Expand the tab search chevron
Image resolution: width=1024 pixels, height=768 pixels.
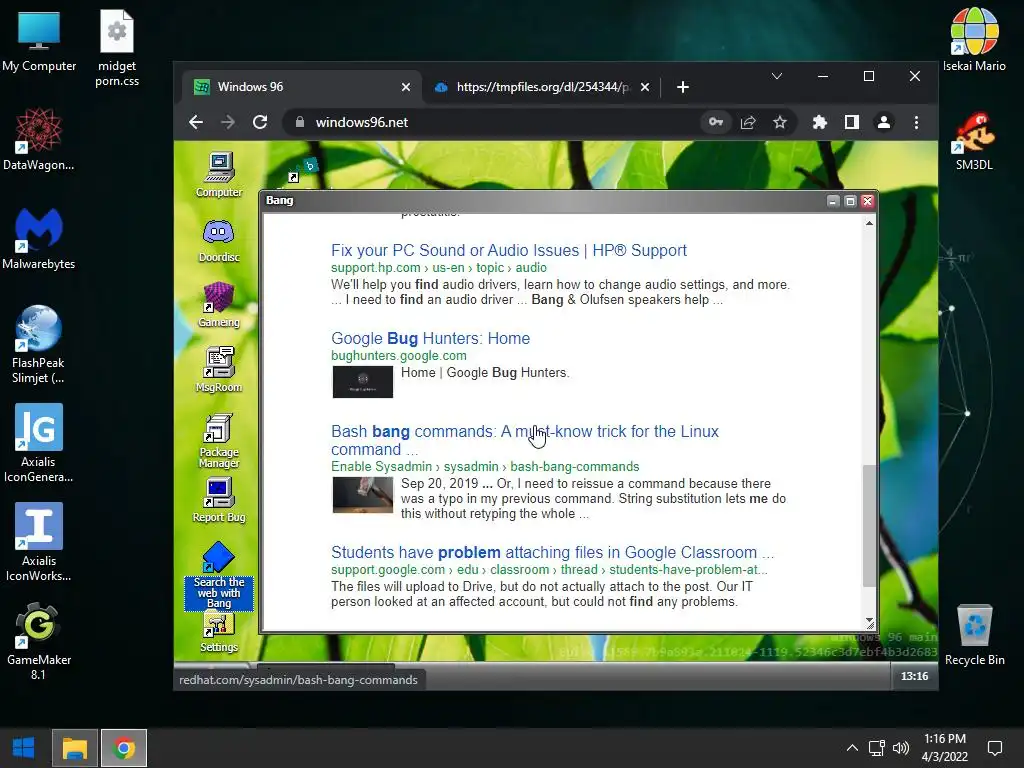(776, 76)
